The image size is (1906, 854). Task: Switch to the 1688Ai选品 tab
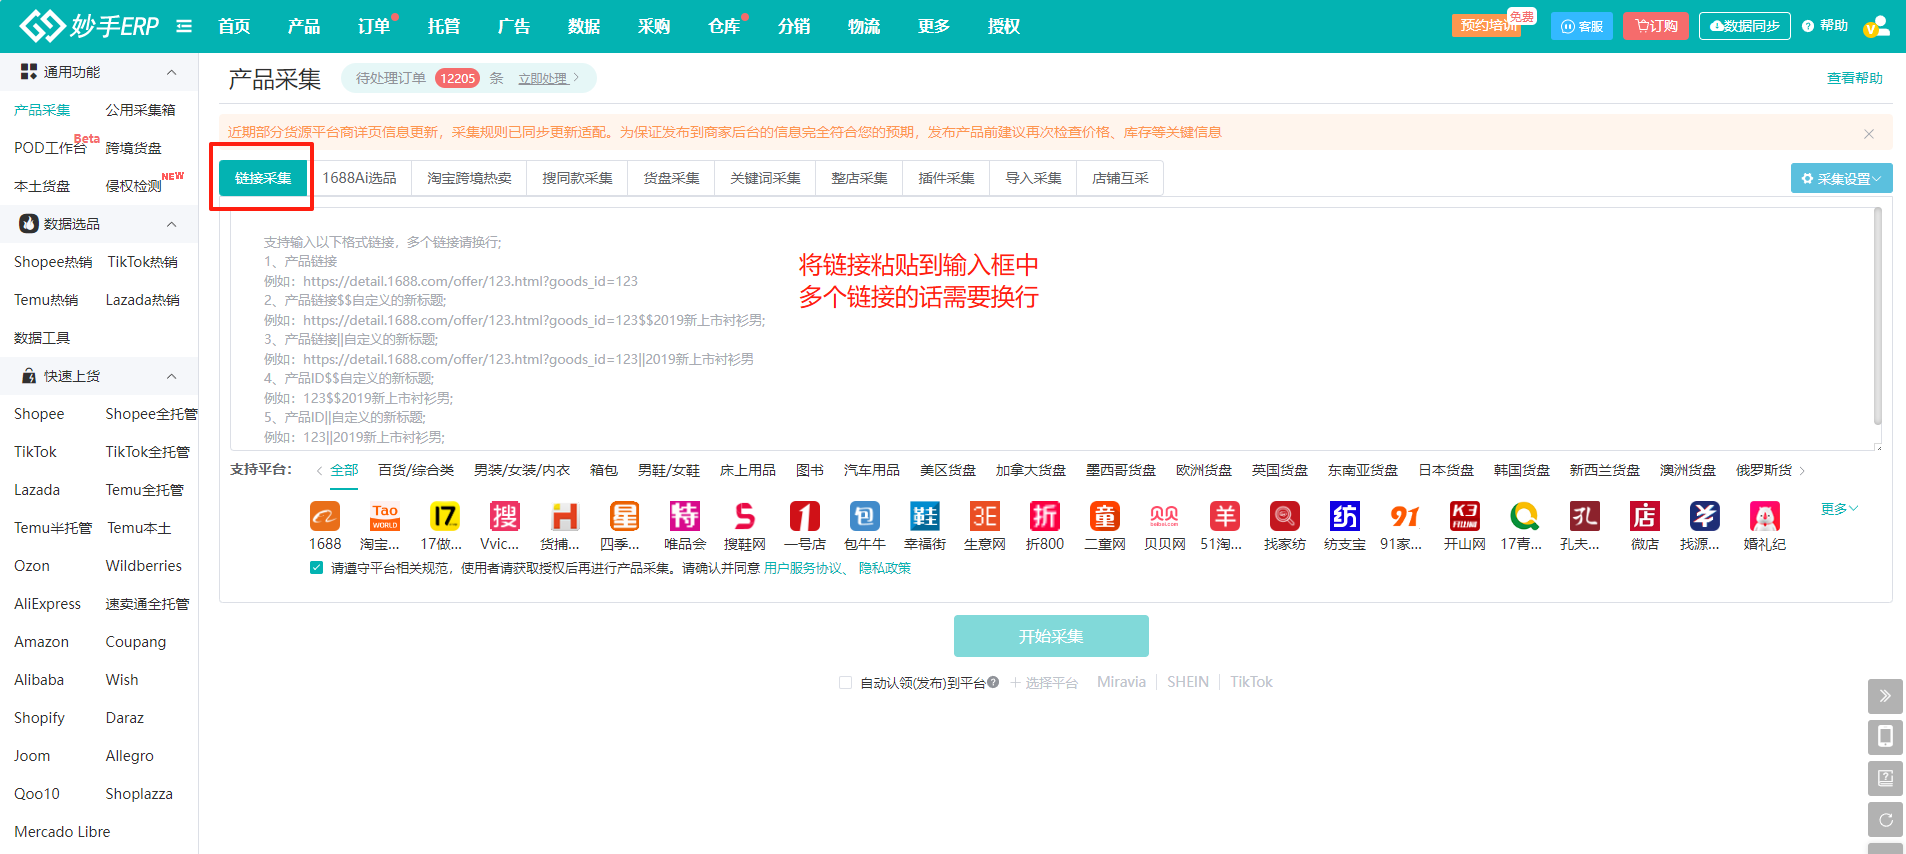click(x=359, y=178)
